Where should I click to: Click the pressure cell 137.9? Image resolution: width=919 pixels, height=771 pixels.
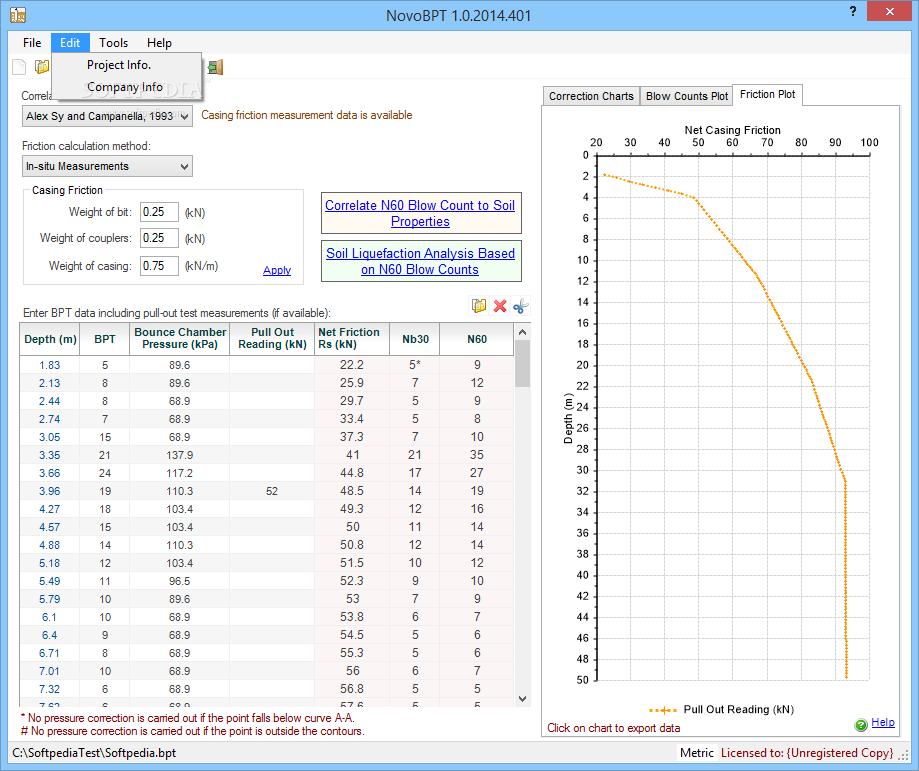coord(179,455)
